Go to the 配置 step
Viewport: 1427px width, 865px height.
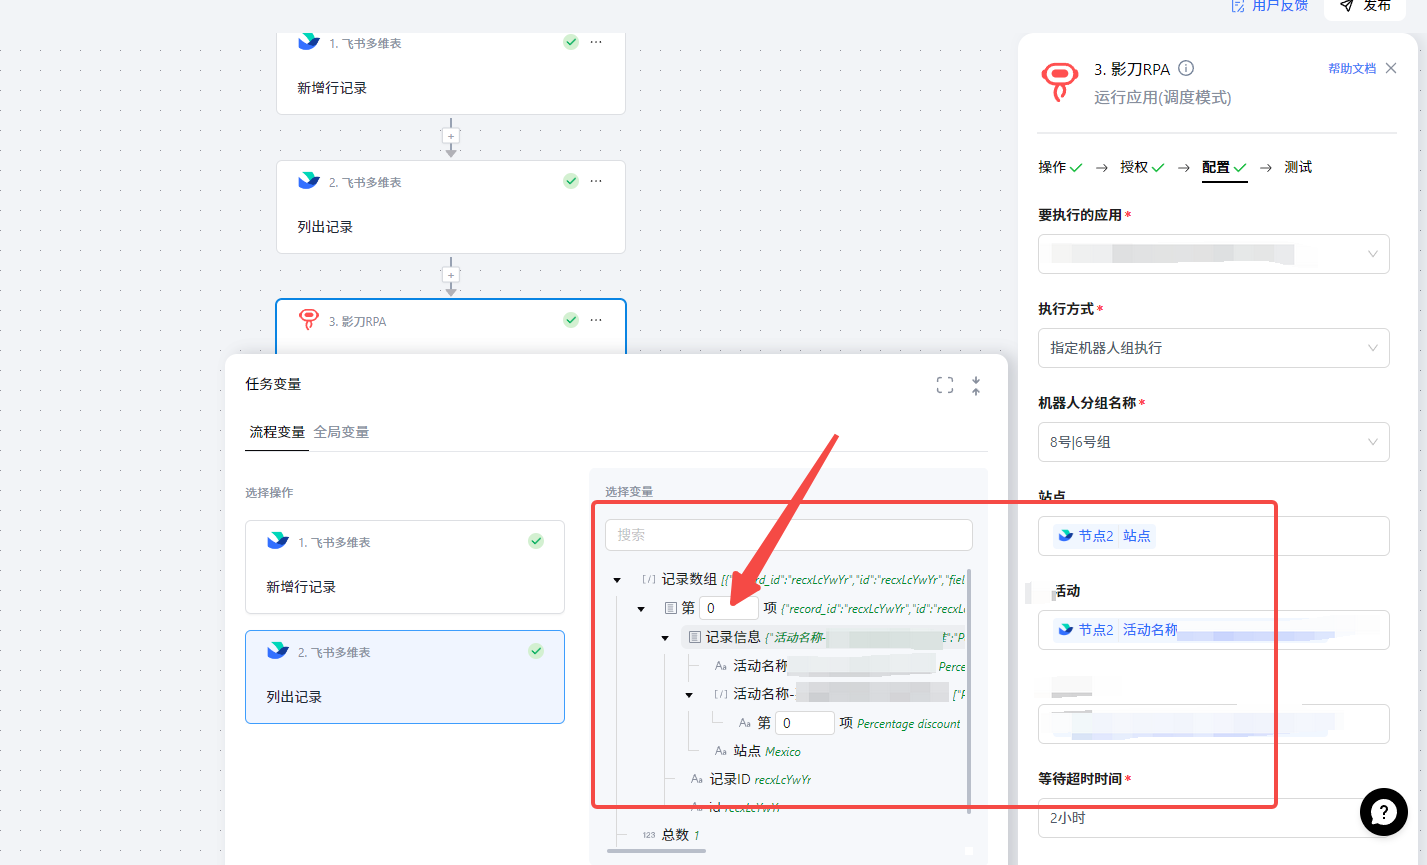(1224, 167)
